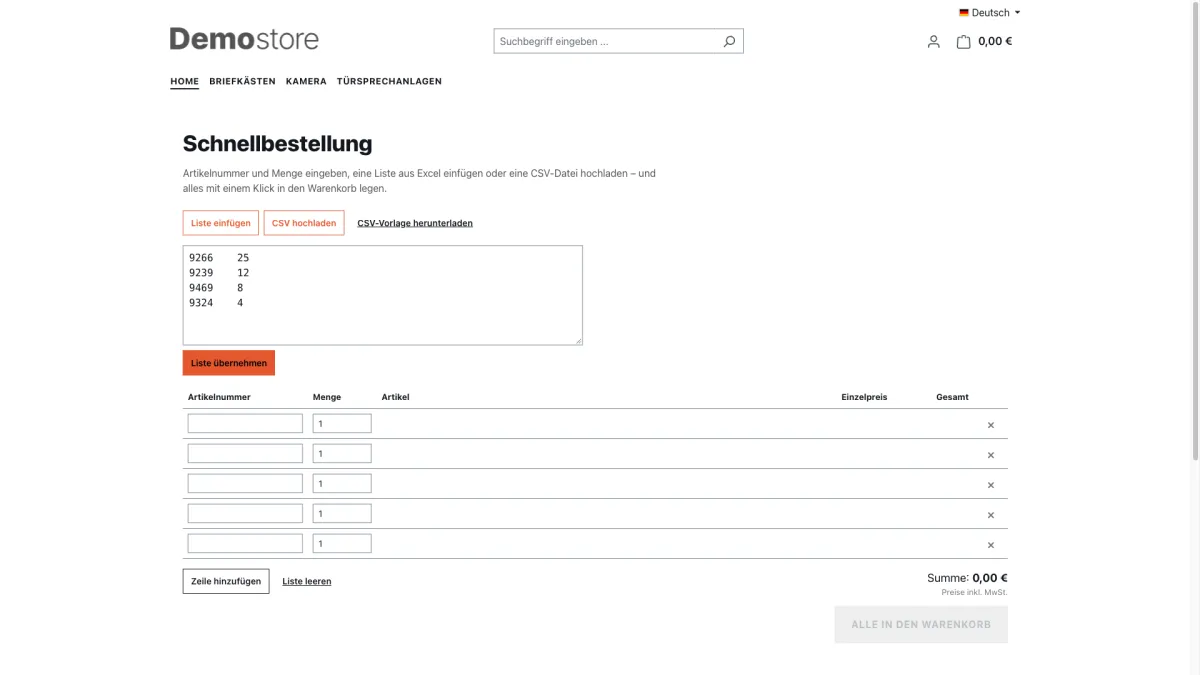Focus the fifth row Menge field
Image resolution: width=1200 pixels, height=675 pixels.
tap(342, 544)
